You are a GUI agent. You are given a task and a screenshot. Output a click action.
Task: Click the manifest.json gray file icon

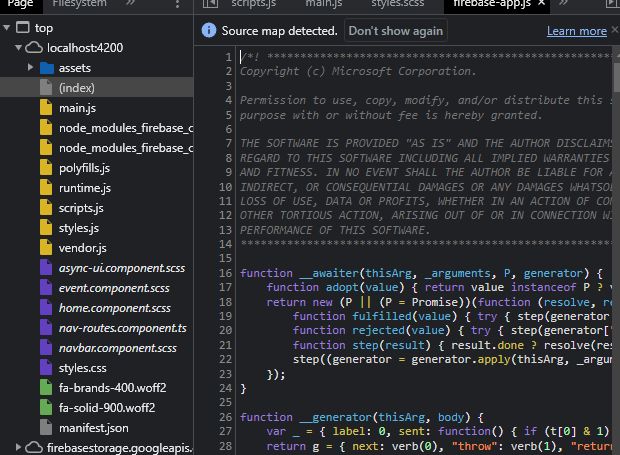[46, 428]
